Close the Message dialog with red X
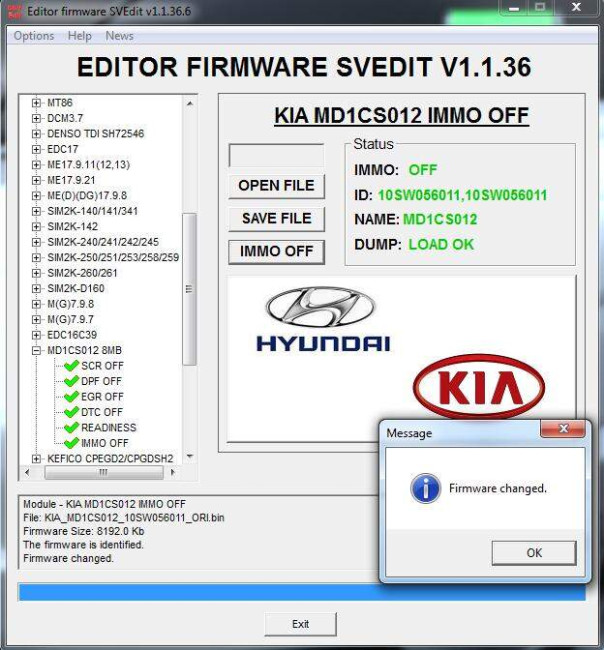This screenshot has height=650, width=604. coord(563,429)
